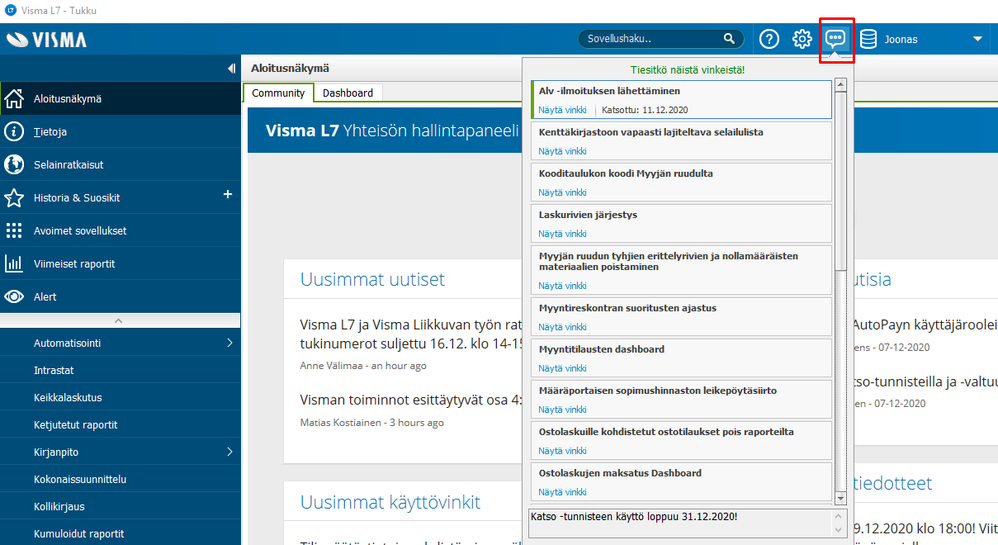Viewport: 998px width, 545px height.
Task: Click the eye icon for Alert
Action: 14,297
